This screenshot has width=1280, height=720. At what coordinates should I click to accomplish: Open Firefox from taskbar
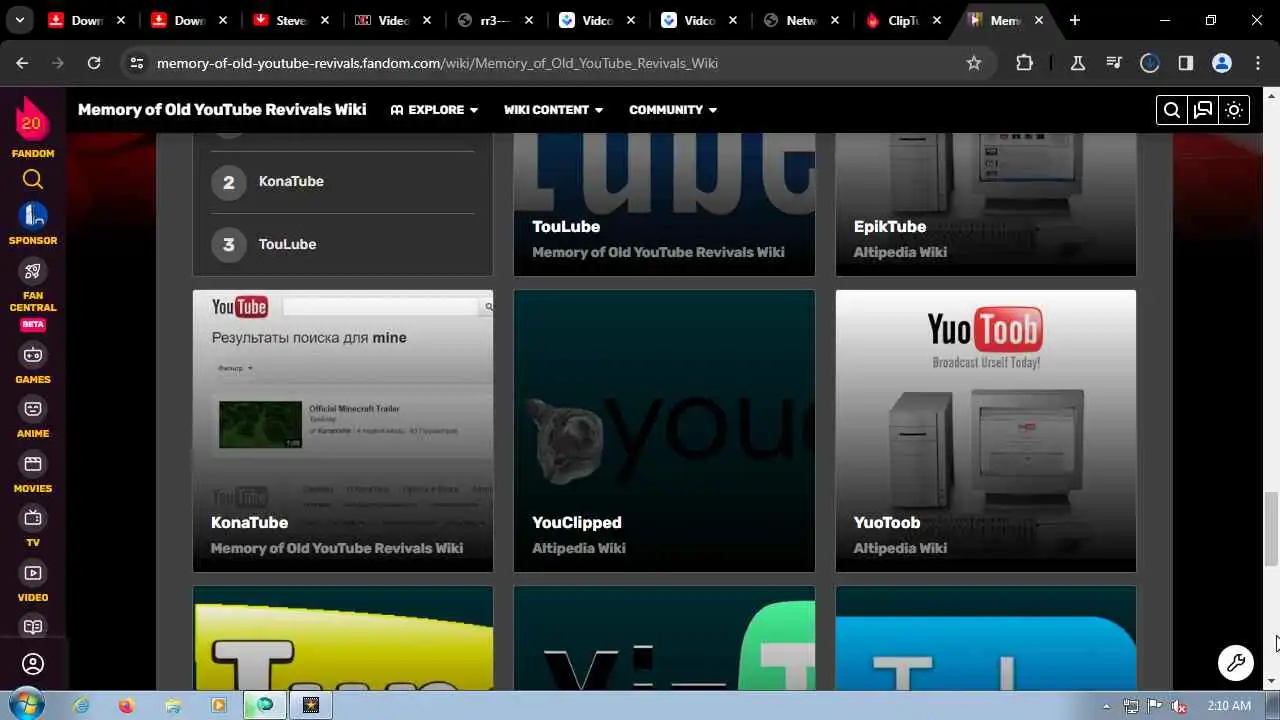[126, 705]
